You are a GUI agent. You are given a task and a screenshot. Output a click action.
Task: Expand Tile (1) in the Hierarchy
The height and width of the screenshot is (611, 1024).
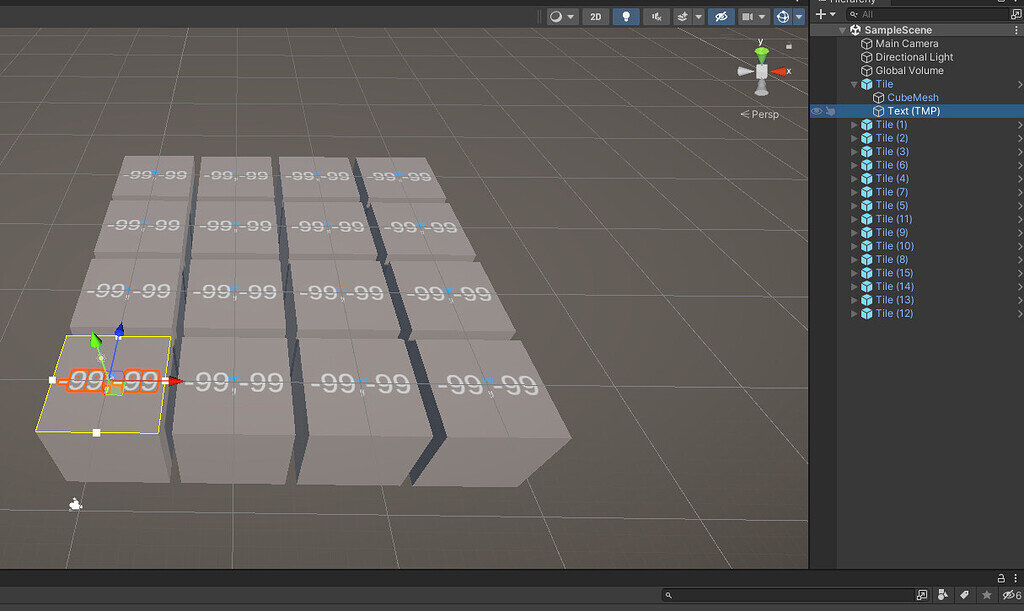coord(854,125)
